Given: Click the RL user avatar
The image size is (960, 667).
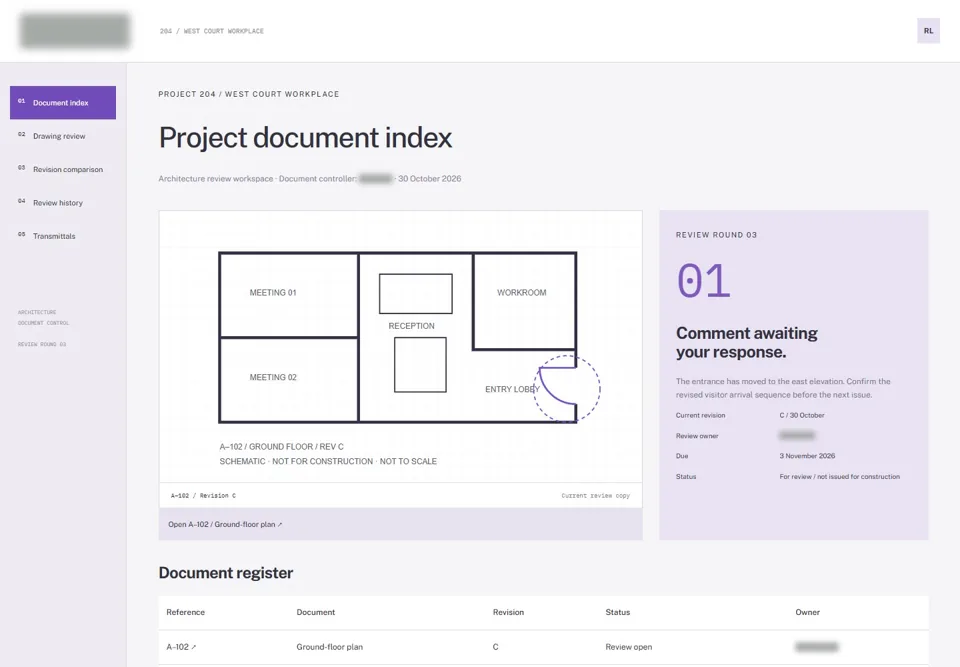Looking at the screenshot, I should [x=928, y=31].
